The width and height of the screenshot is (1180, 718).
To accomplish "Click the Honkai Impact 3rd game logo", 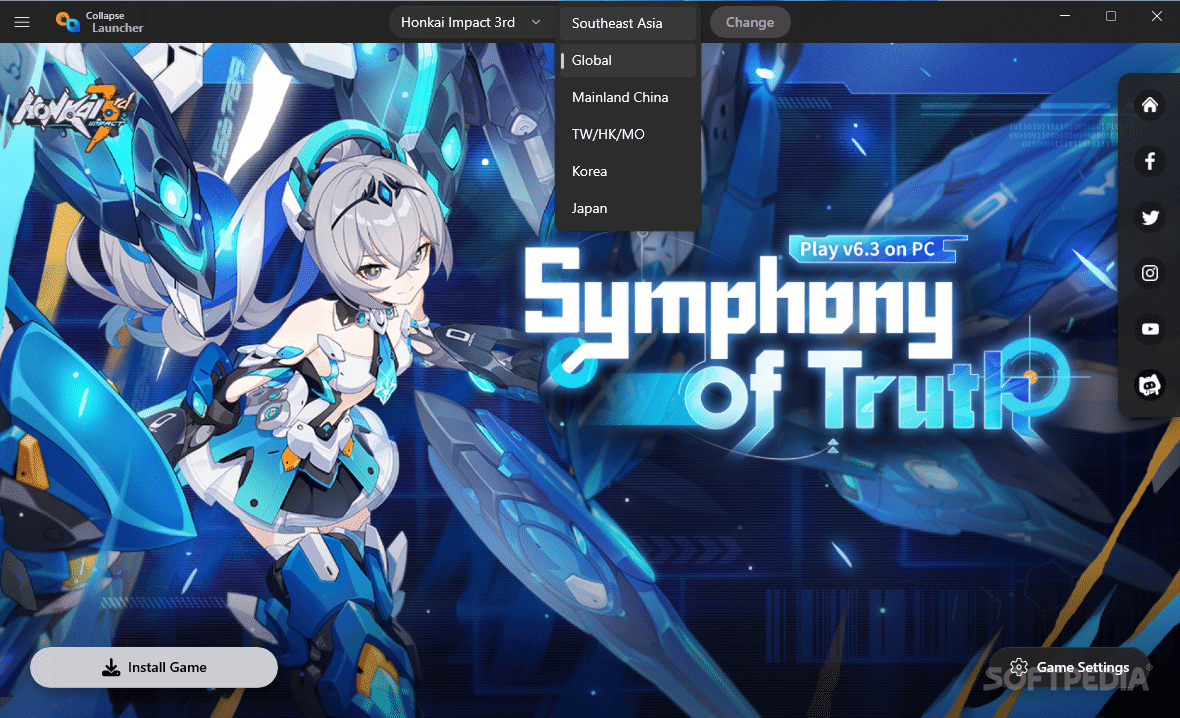I will (74, 114).
